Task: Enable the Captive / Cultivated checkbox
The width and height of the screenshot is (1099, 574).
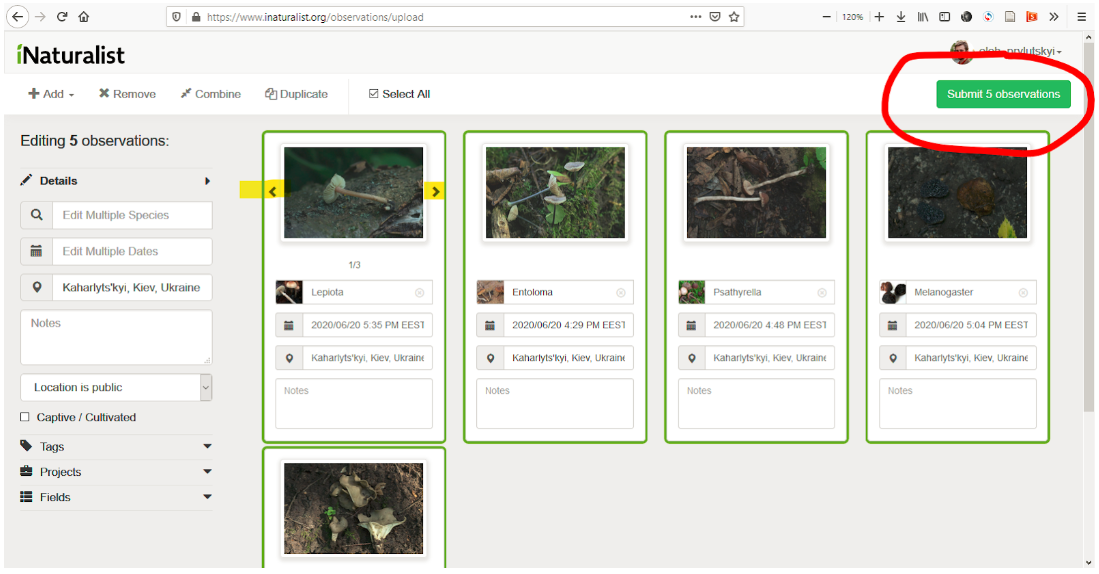Action: pos(25,417)
